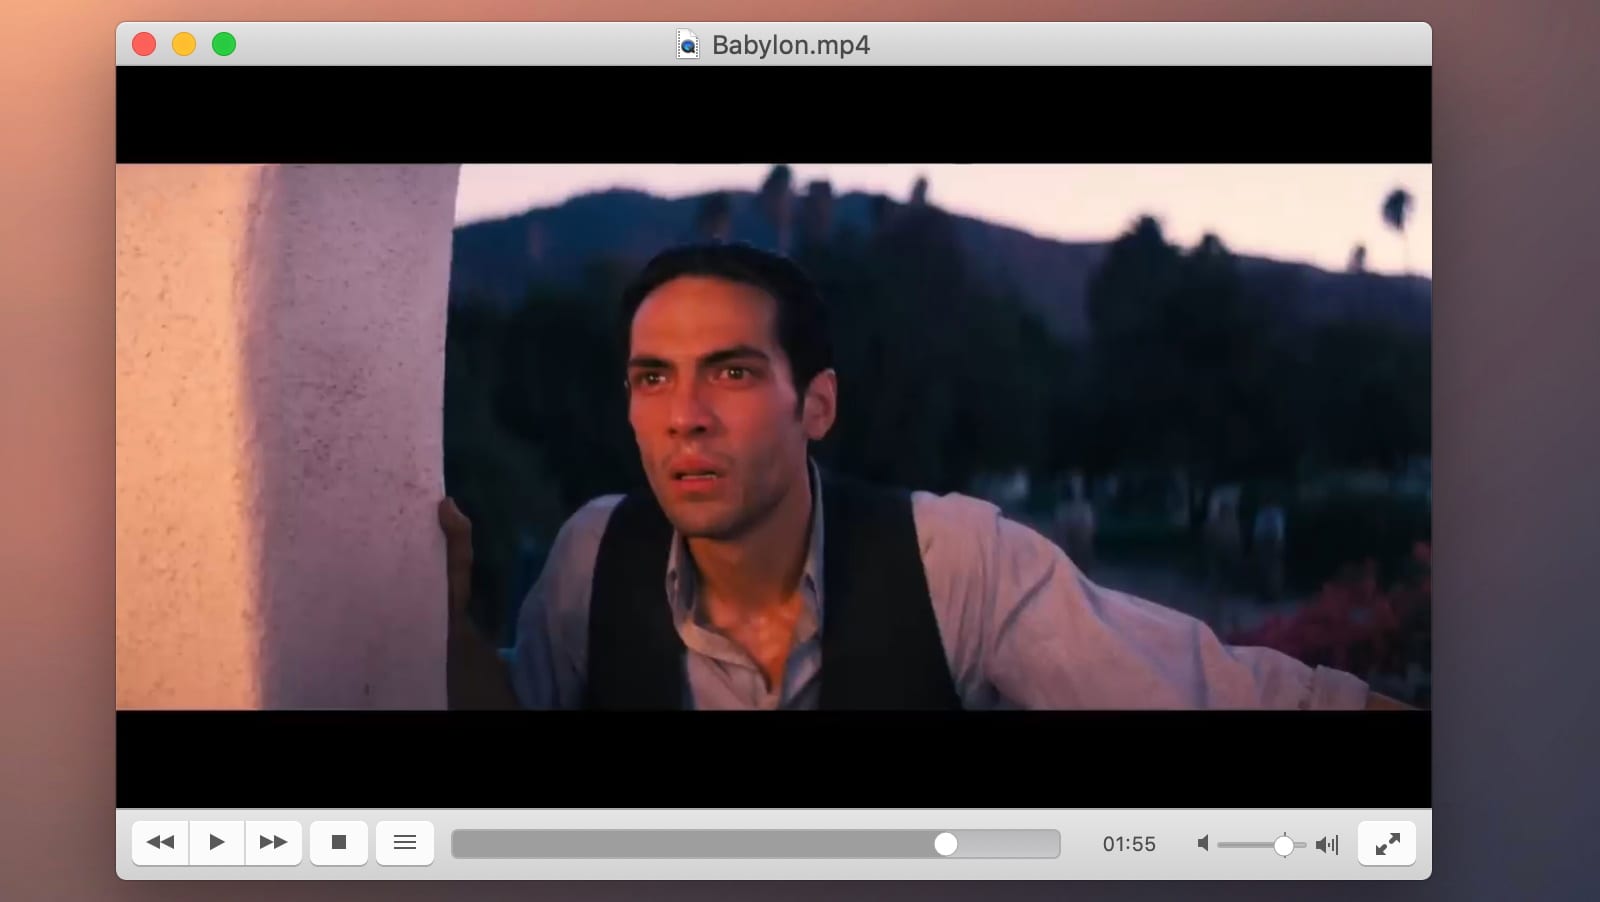Mute audio using the small speaker icon
This screenshot has width=1600, height=902.
tap(1204, 844)
